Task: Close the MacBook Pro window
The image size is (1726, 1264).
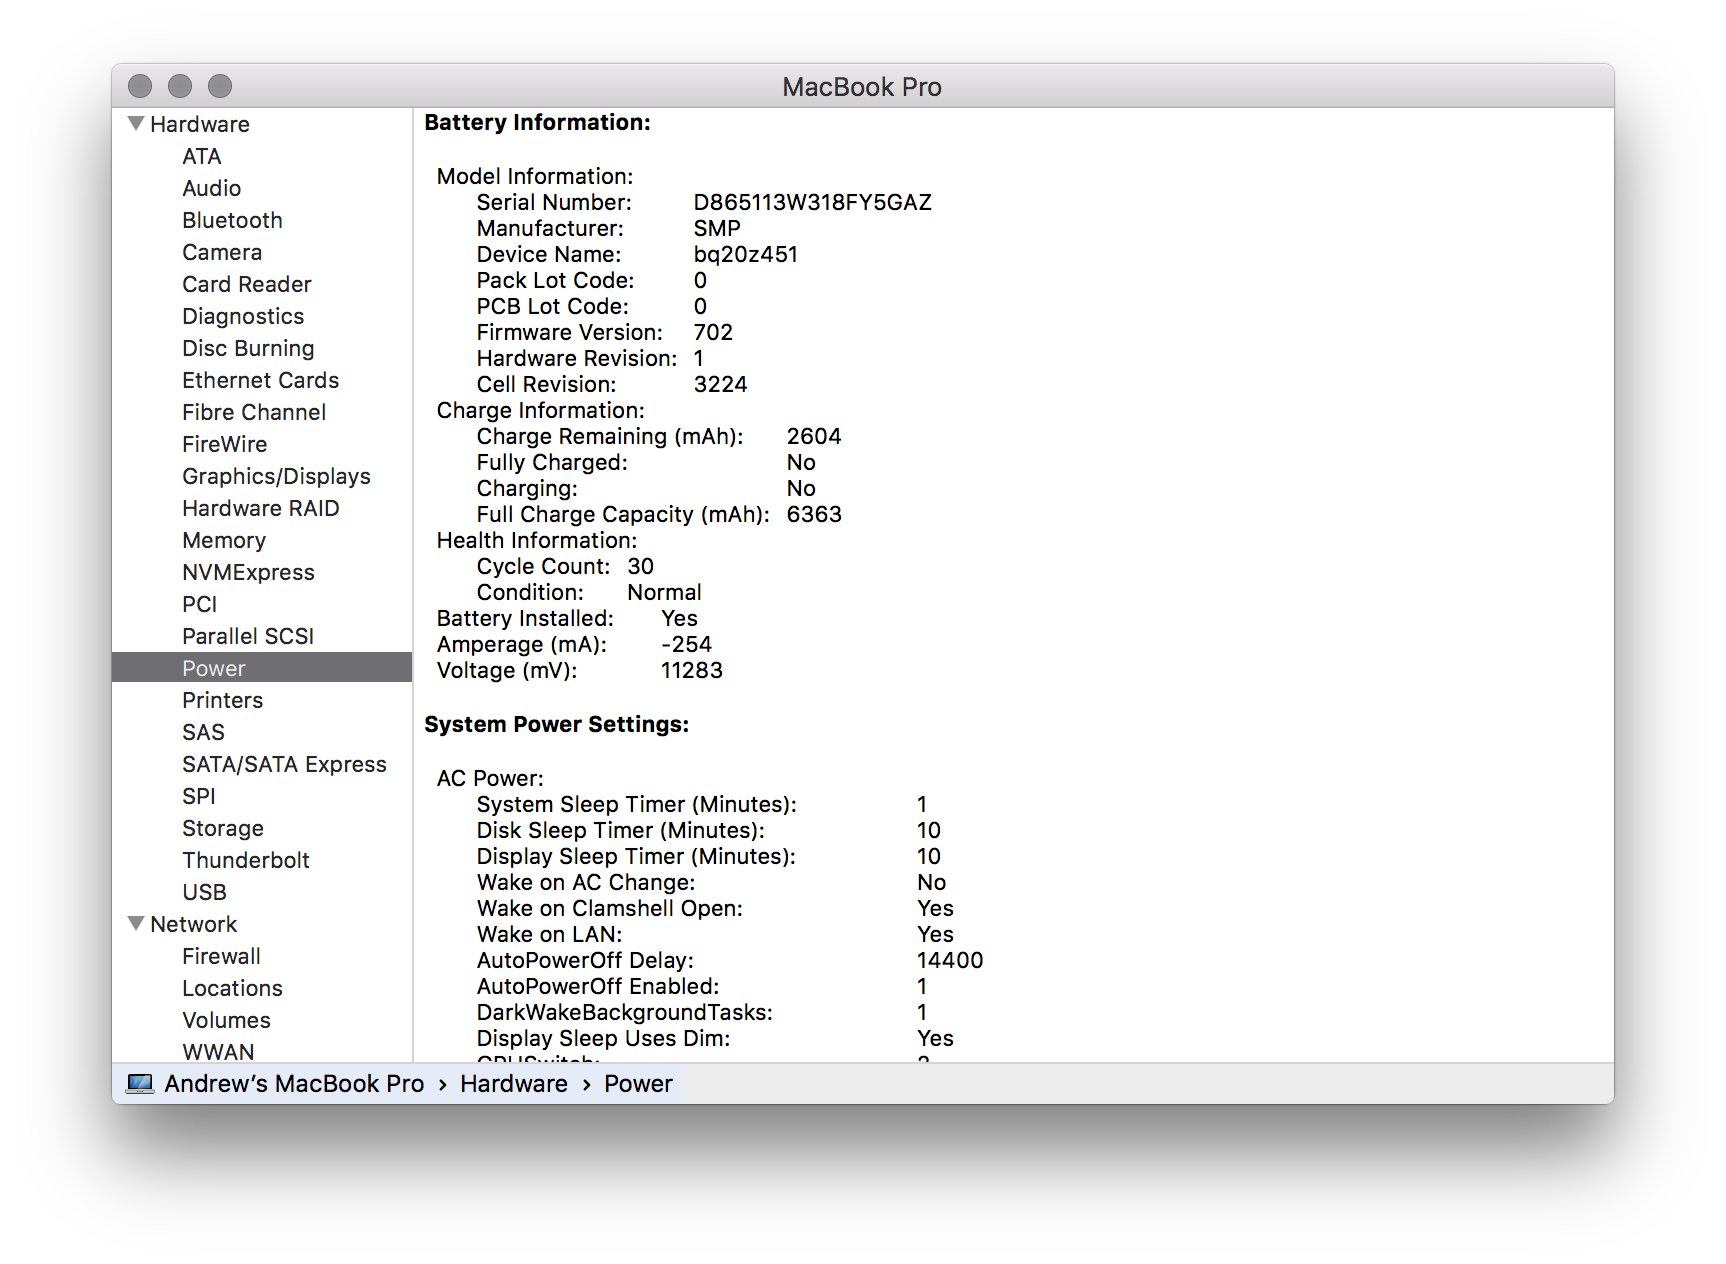Action: tap(140, 87)
